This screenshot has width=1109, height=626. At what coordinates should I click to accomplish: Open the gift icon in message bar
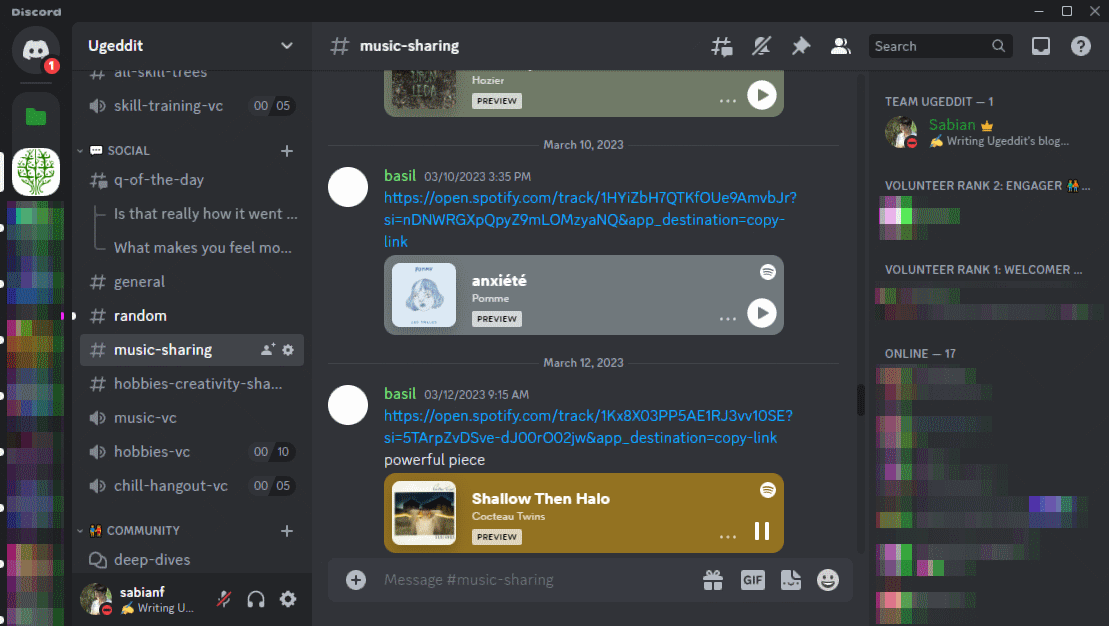pyautogui.click(x=712, y=580)
